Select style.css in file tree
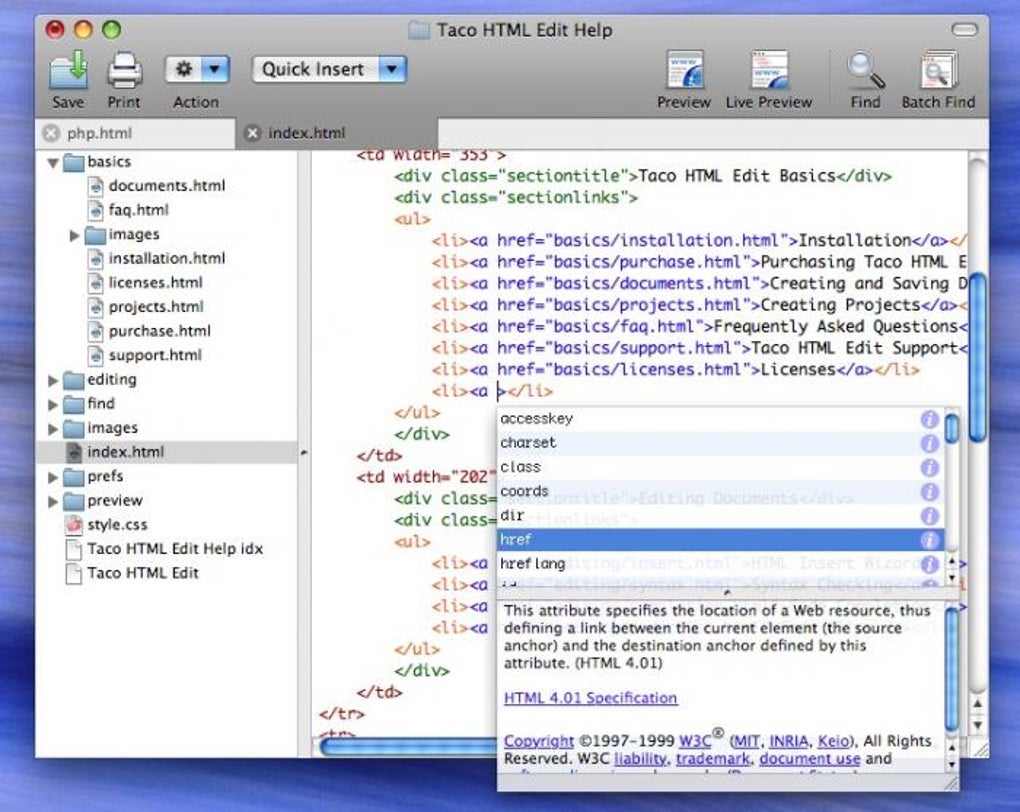The height and width of the screenshot is (812, 1020). point(117,524)
